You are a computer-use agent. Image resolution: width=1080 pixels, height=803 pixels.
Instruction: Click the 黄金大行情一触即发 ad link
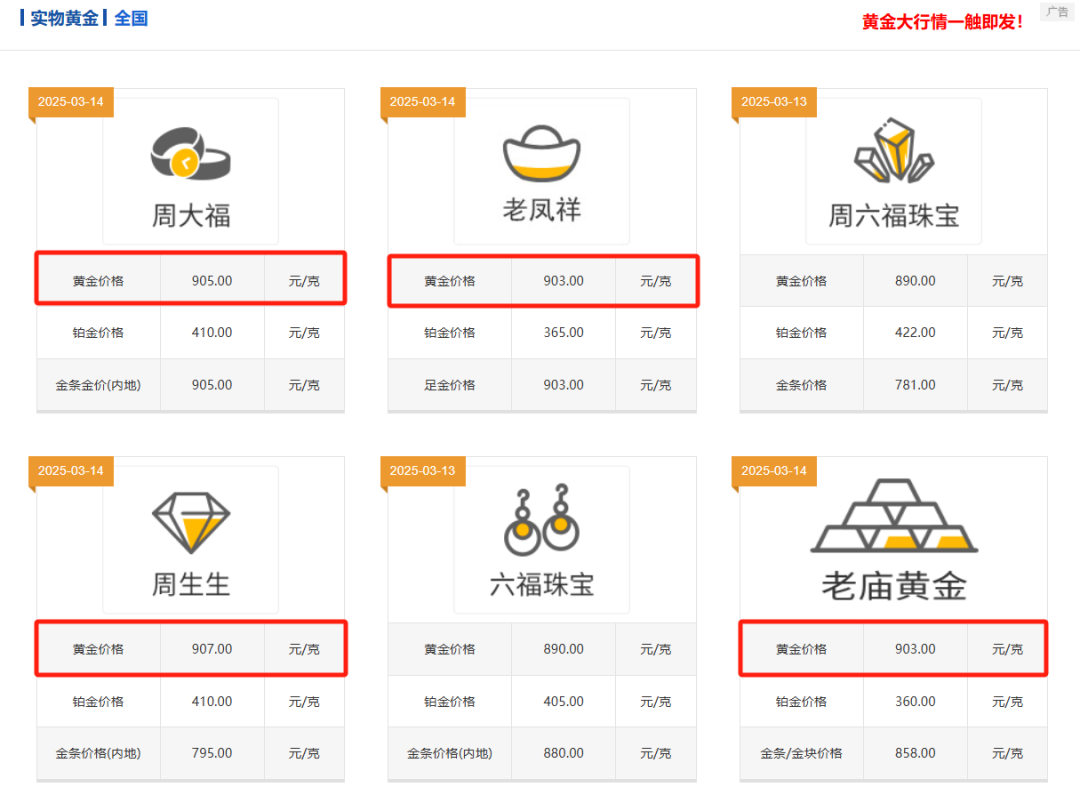click(x=942, y=22)
